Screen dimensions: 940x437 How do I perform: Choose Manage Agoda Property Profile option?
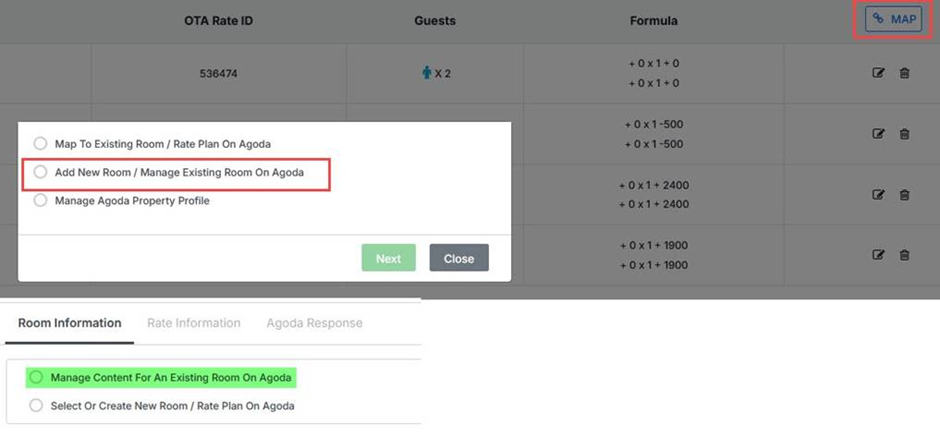(41, 200)
